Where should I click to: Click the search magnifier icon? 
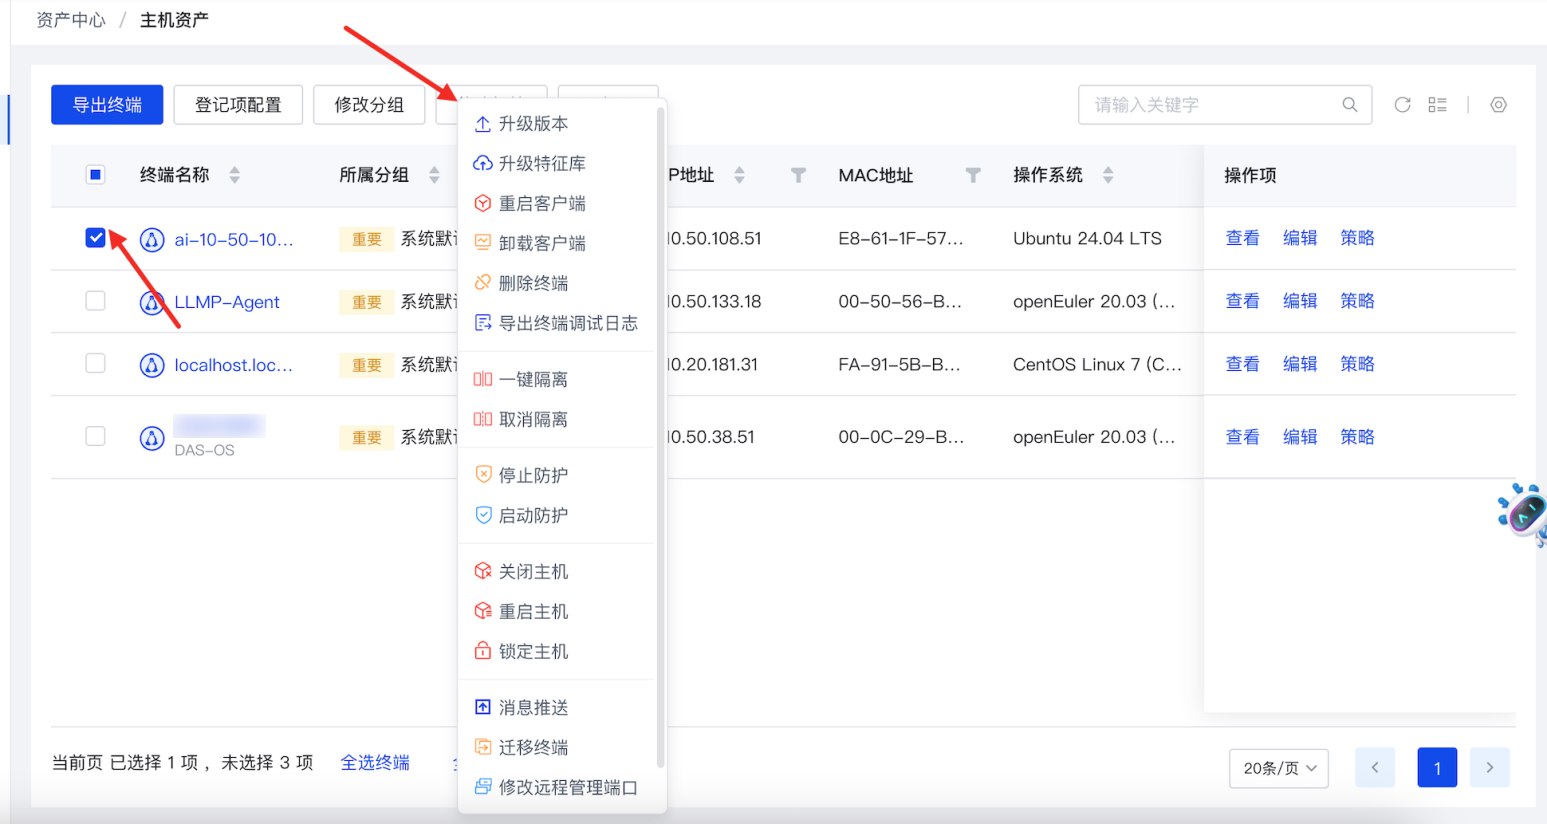(1349, 105)
